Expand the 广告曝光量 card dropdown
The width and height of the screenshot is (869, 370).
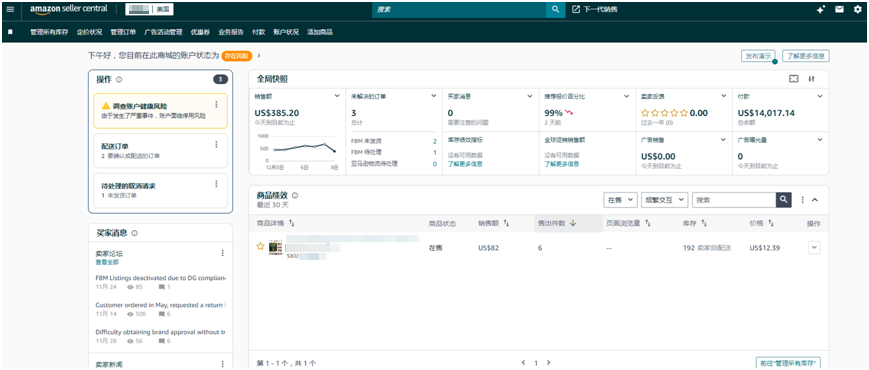(820, 140)
